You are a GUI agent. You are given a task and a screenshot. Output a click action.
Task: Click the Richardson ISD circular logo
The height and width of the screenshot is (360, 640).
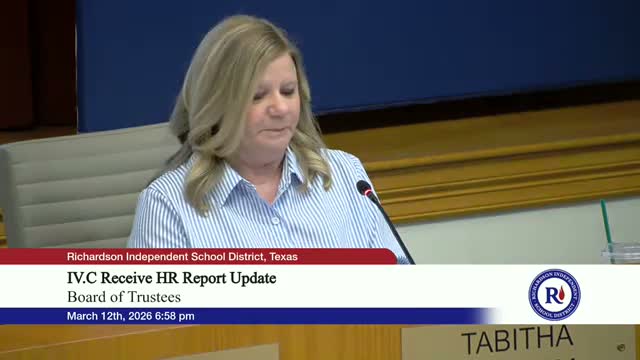(554, 295)
